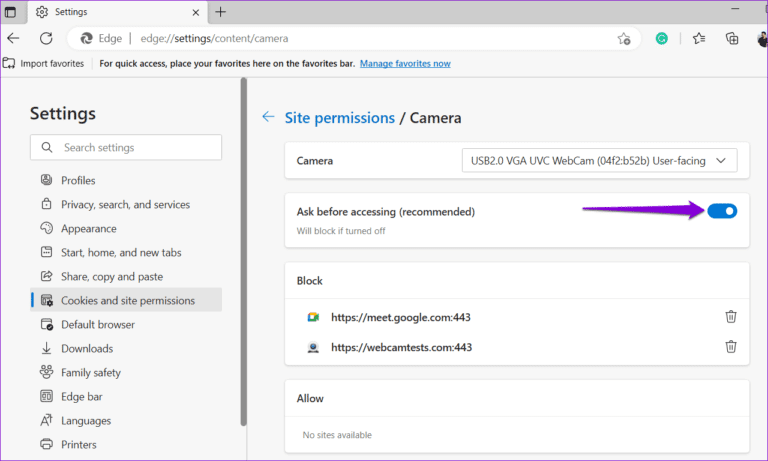Image resolution: width=768 pixels, height=461 pixels.
Task: Open the Grammarly extension icon
Action: click(662, 39)
